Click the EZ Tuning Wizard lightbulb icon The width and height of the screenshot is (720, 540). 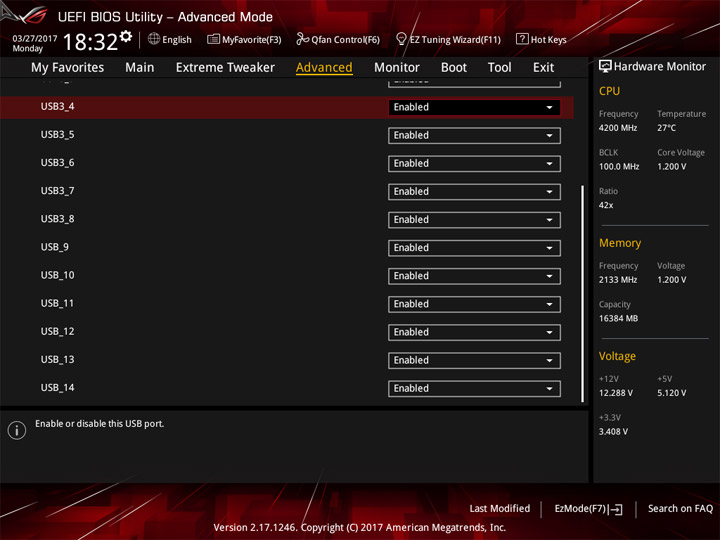point(401,39)
